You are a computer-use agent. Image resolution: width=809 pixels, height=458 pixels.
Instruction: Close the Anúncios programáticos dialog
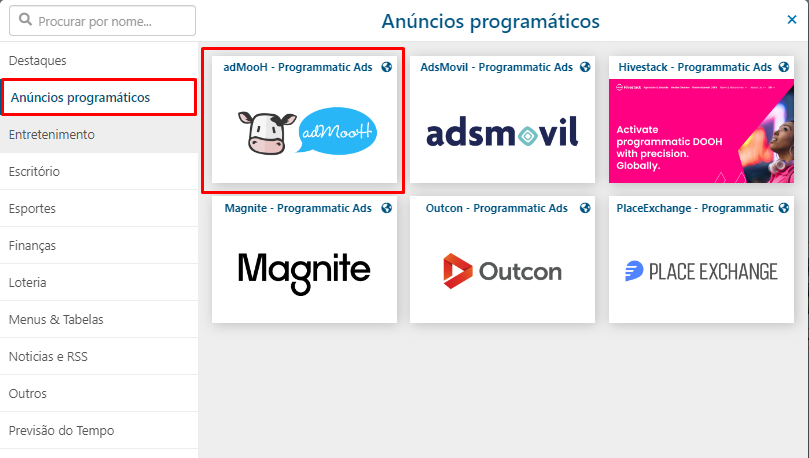(x=792, y=20)
